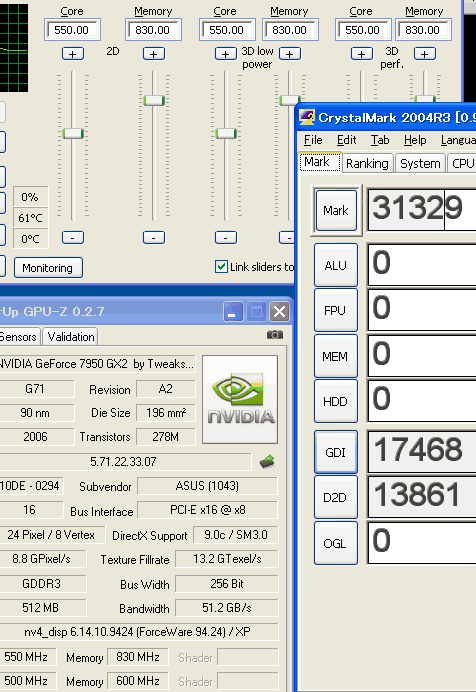
Task: Open CrystalMark File menu
Action: 313,140
